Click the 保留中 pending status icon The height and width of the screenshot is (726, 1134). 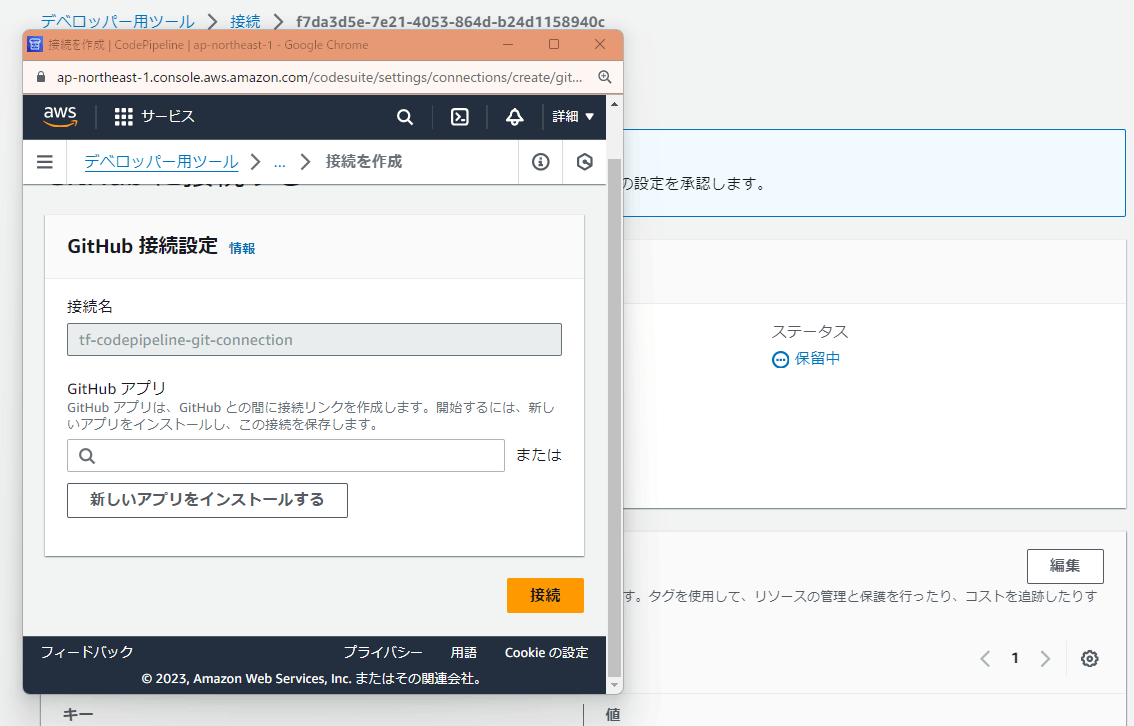780,359
